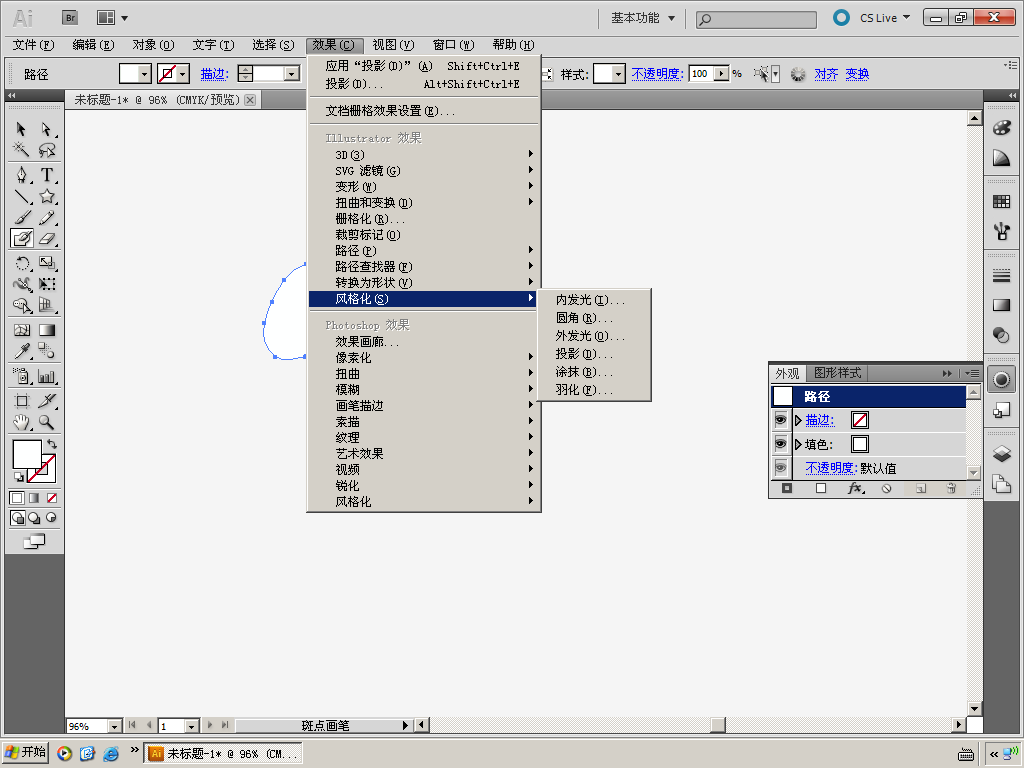Screen dimensions: 1024x768
Task: Choose the Rotate tool
Action: point(21,263)
